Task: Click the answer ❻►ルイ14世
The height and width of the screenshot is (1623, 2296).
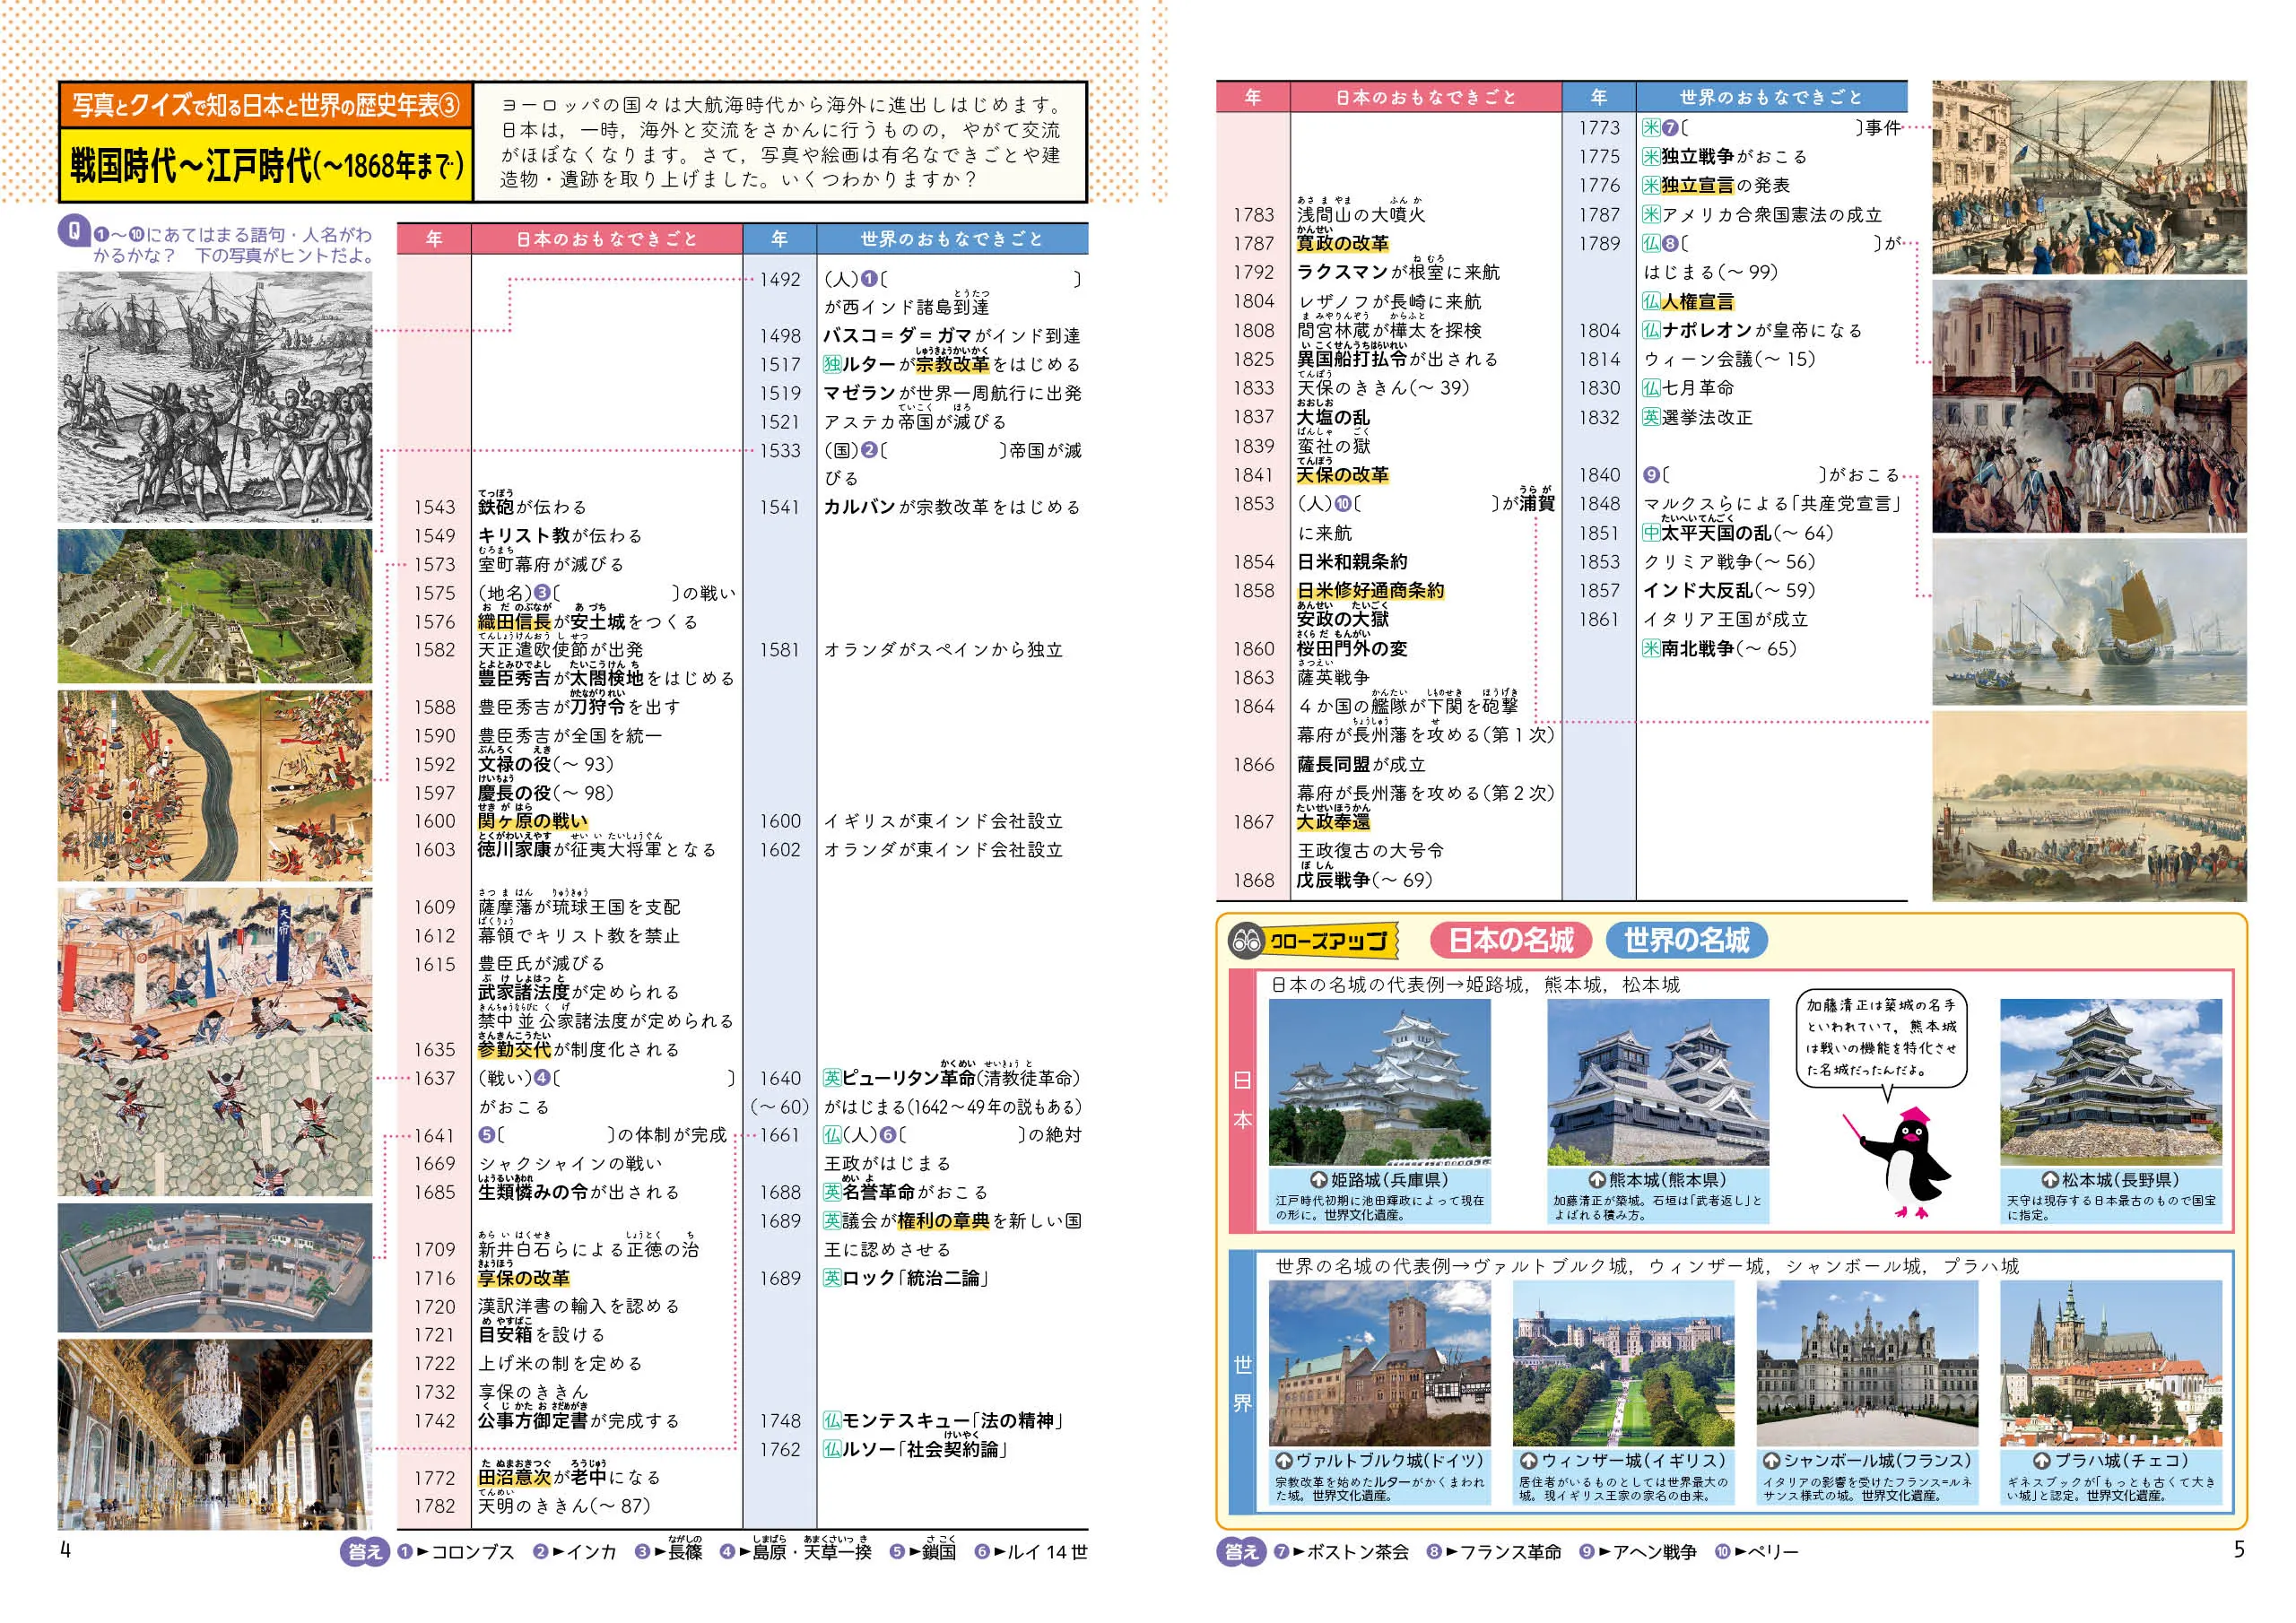Action: (1031, 1552)
